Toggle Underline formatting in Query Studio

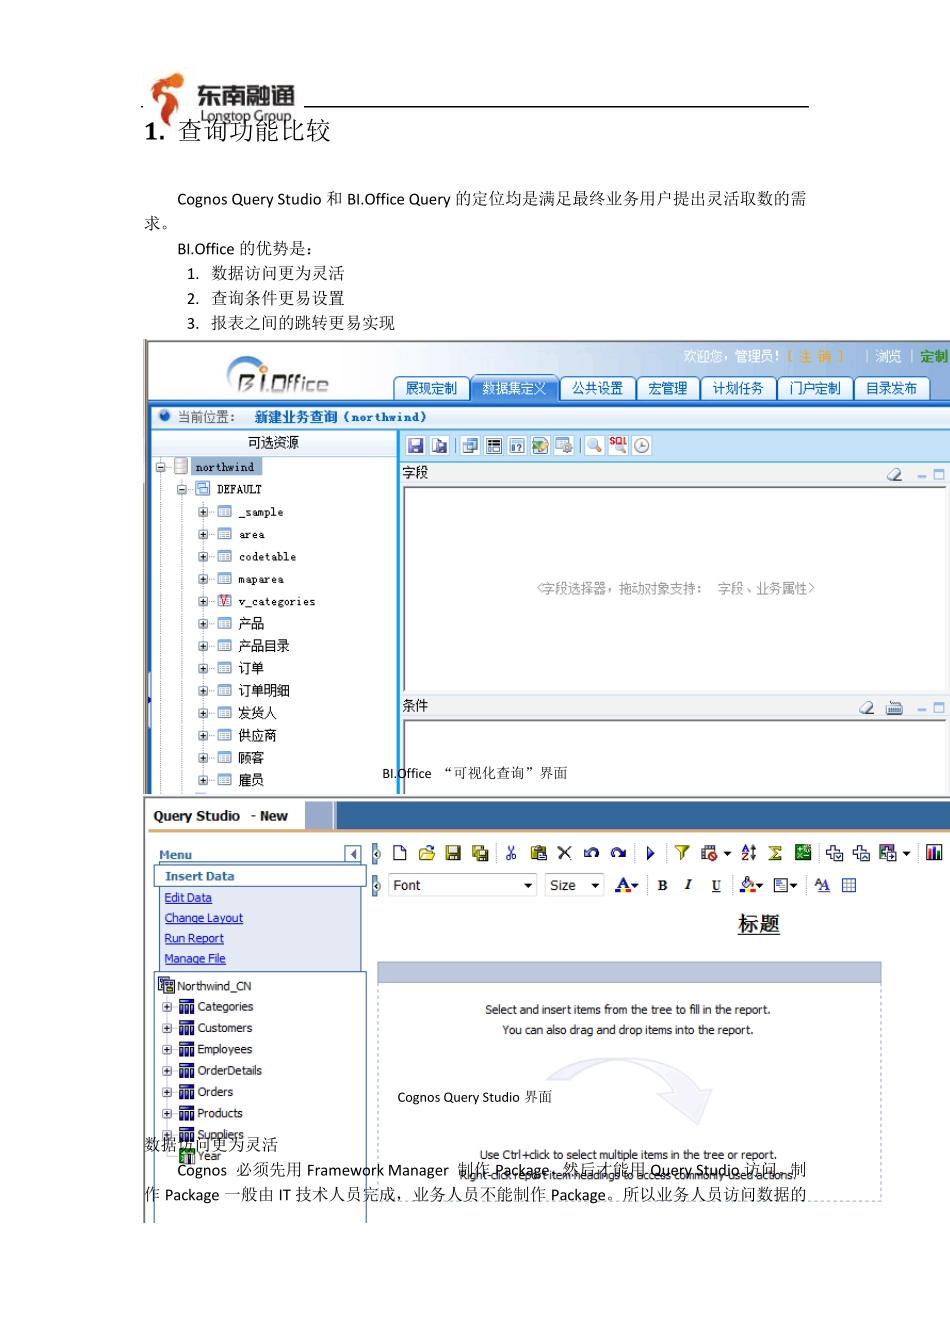point(716,885)
